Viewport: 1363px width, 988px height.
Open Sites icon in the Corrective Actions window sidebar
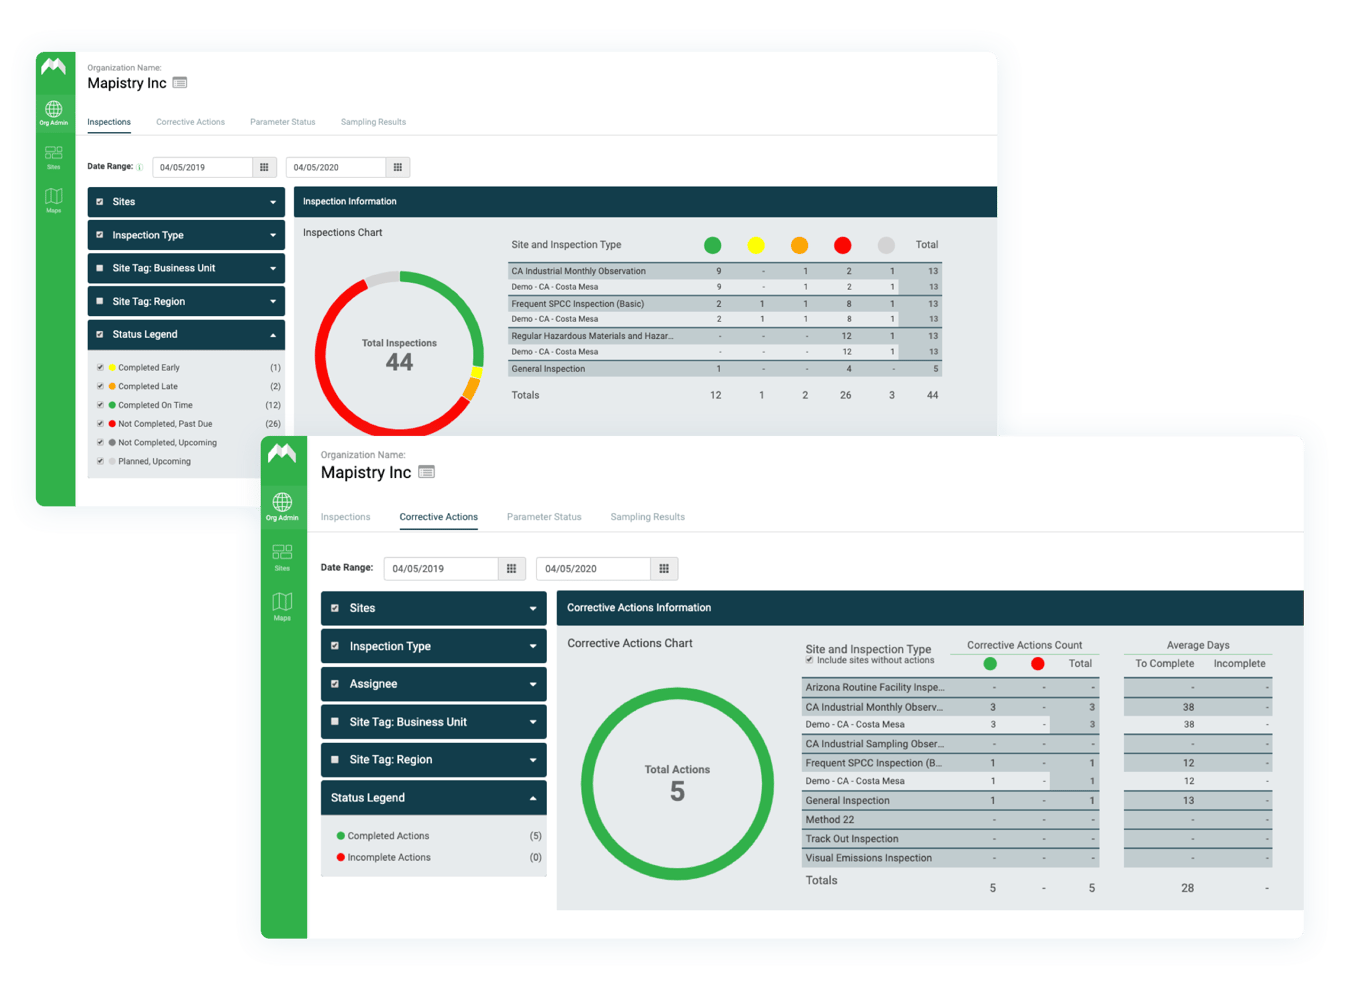[x=282, y=557]
